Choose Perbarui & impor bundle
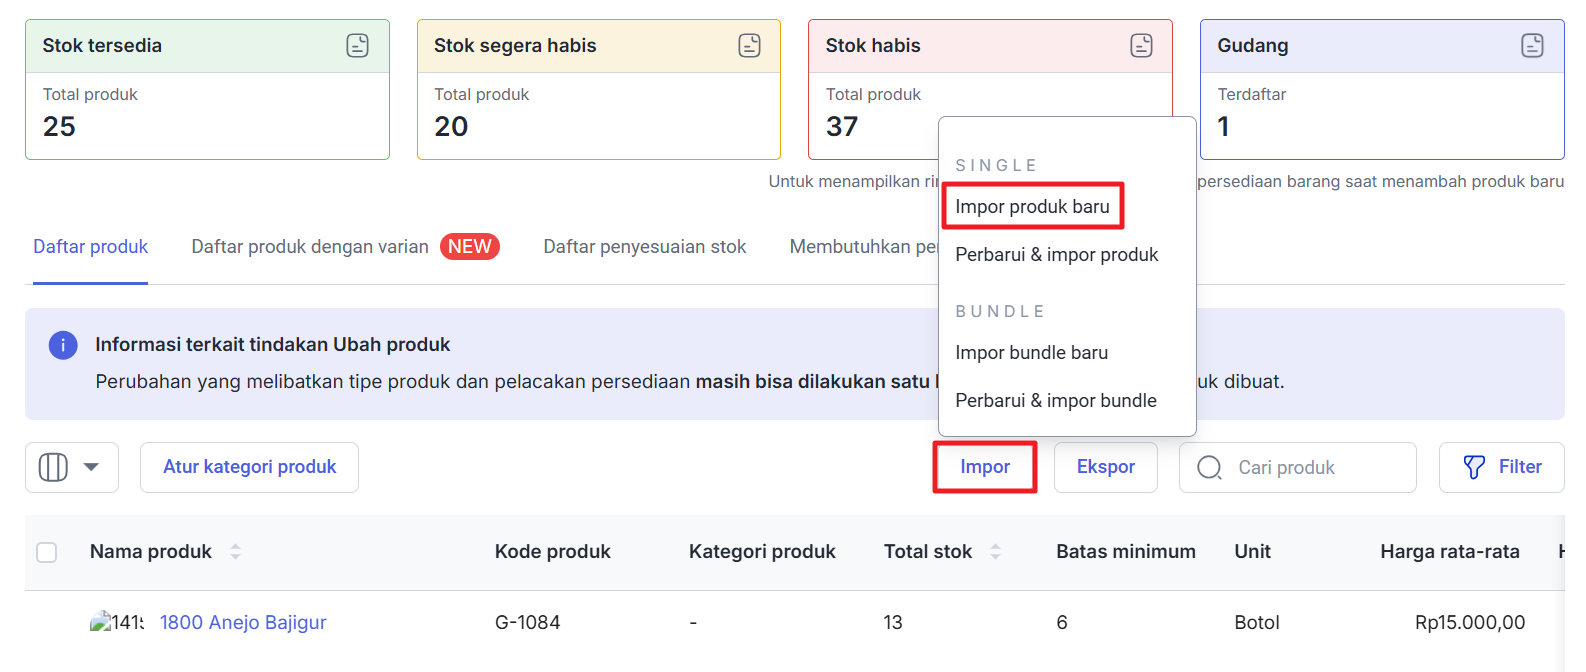 [x=1055, y=400]
